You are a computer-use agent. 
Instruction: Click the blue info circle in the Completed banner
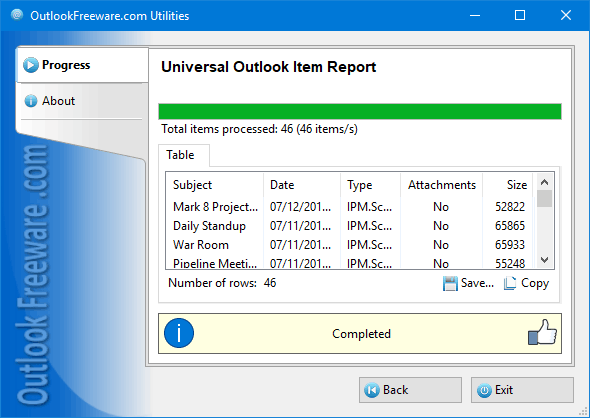pyautogui.click(x=179, y=333)
